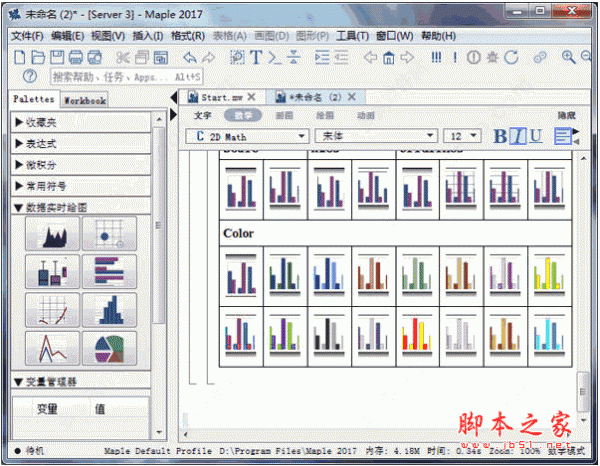
Task: Restart Maple server icon
Action: [511, 57]
